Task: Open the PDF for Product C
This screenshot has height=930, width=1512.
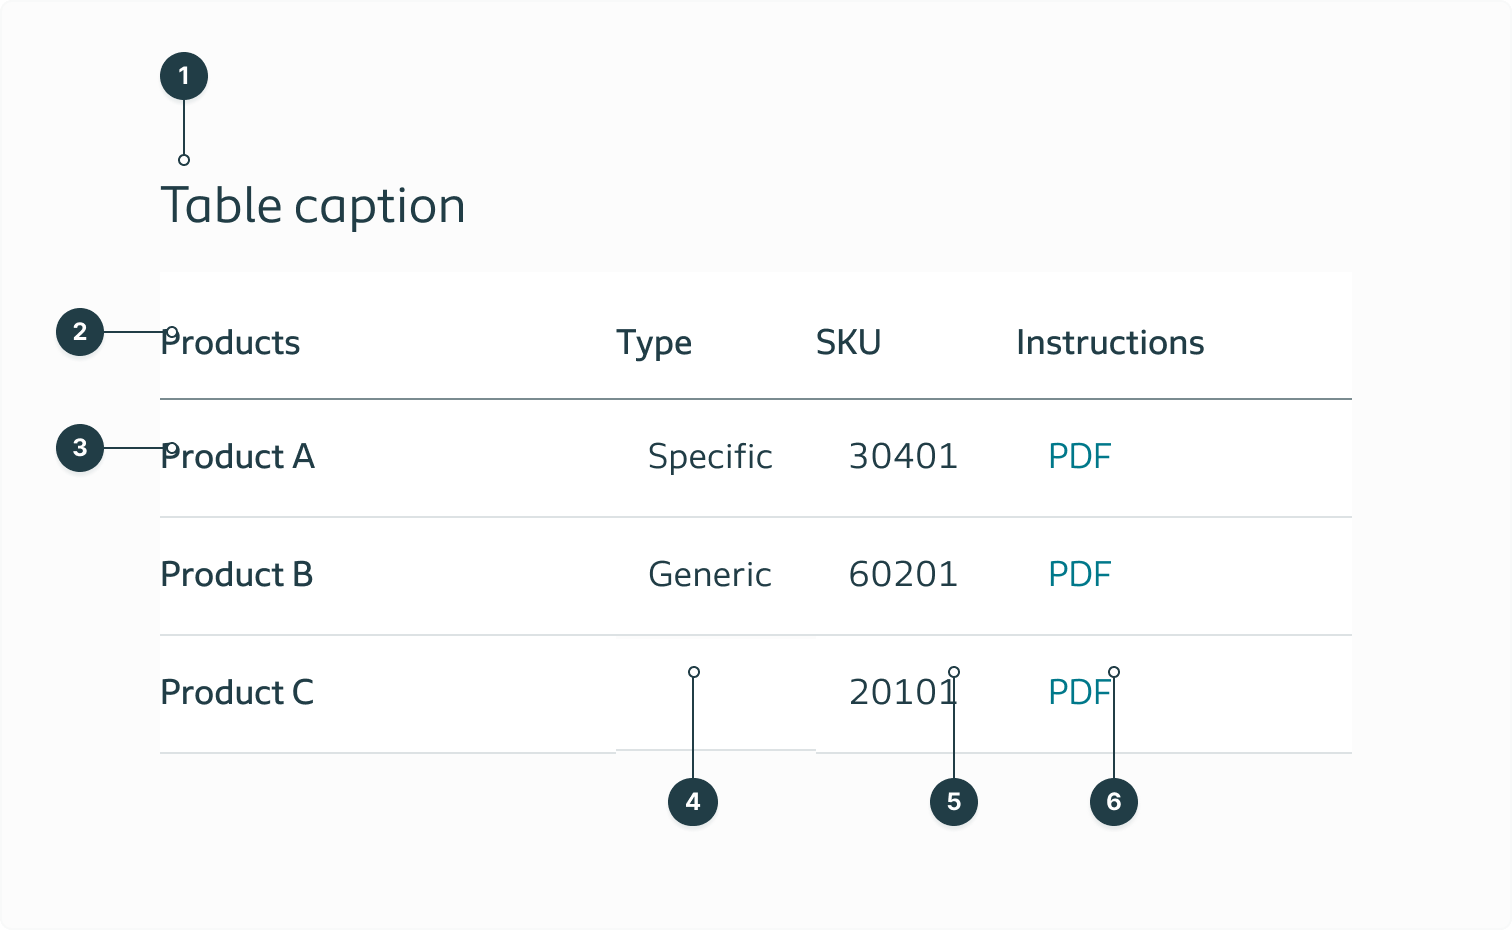Action: [1079, 692]
